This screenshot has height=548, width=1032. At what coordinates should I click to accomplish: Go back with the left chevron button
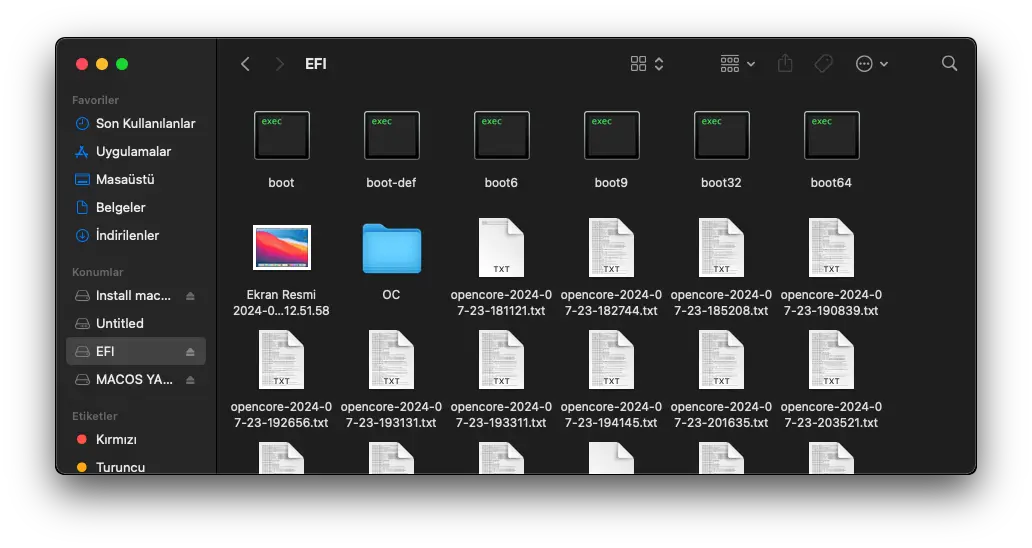coord(245,64)
